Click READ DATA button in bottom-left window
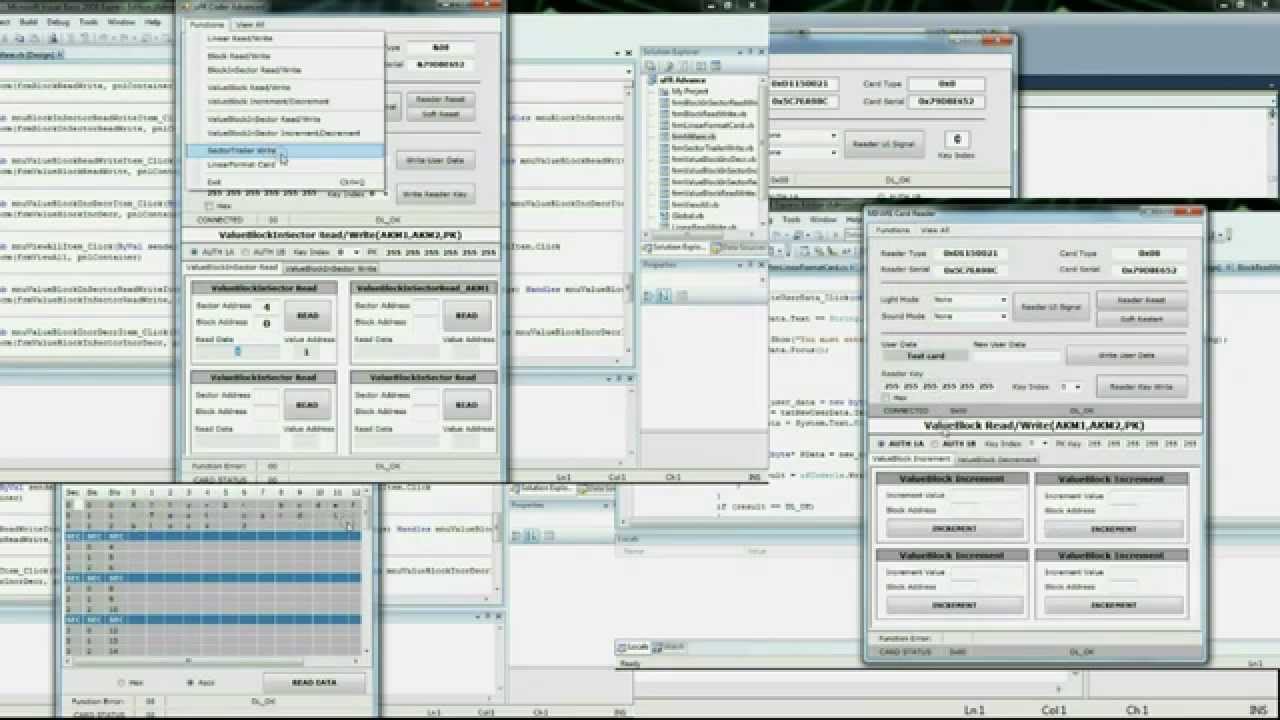This screenshot has width=1280, height=720. click(x=314, y=682)
